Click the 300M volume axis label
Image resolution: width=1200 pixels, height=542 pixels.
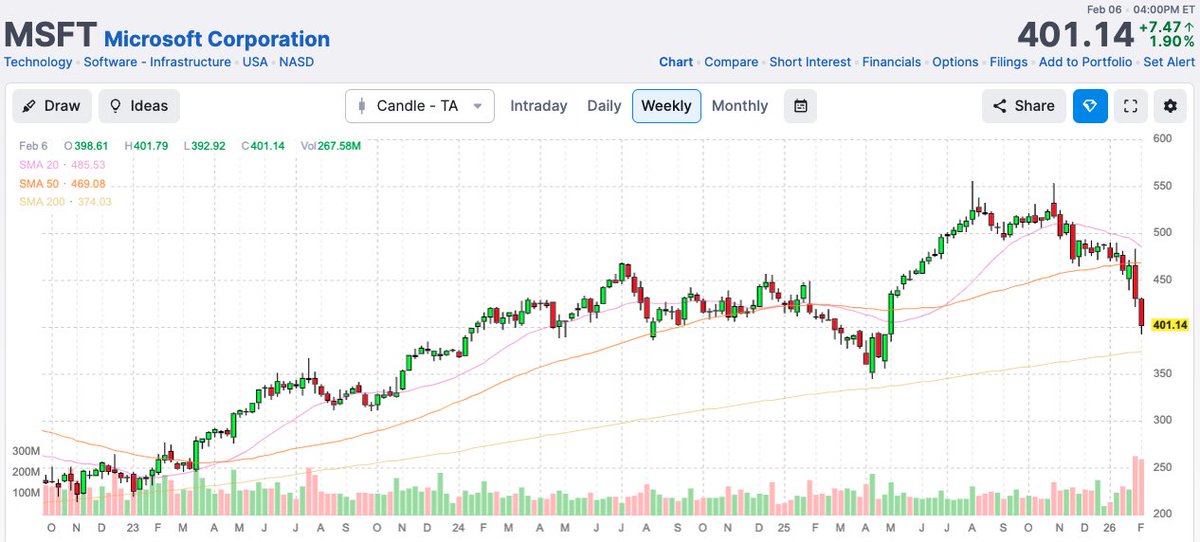[24, 452]
